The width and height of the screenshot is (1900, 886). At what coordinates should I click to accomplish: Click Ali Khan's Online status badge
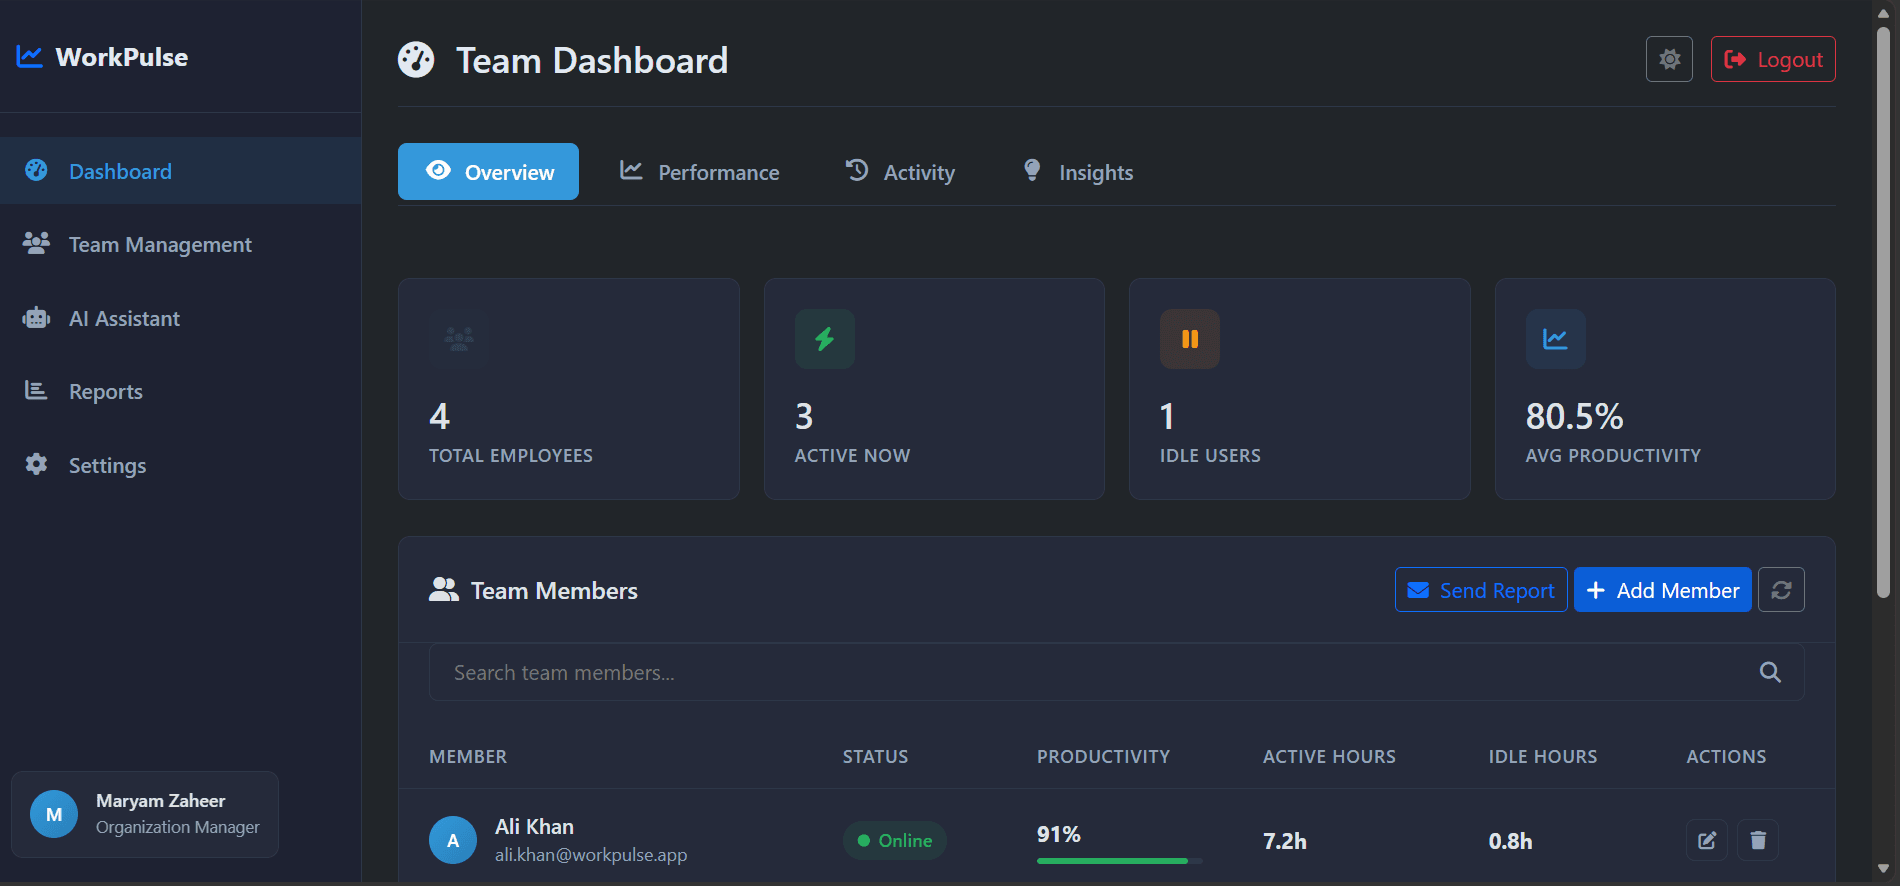coord(895,840)
